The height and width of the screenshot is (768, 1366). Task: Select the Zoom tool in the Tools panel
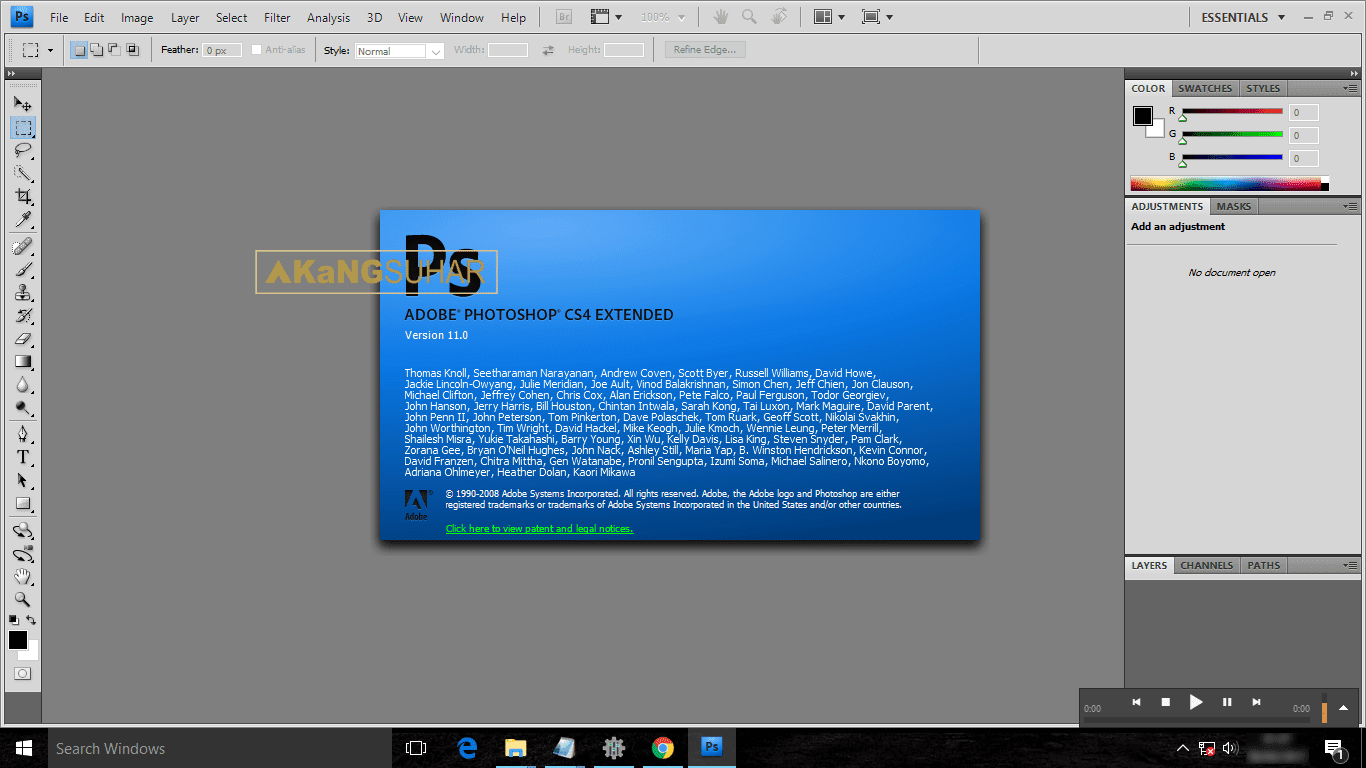click(22, 600)
